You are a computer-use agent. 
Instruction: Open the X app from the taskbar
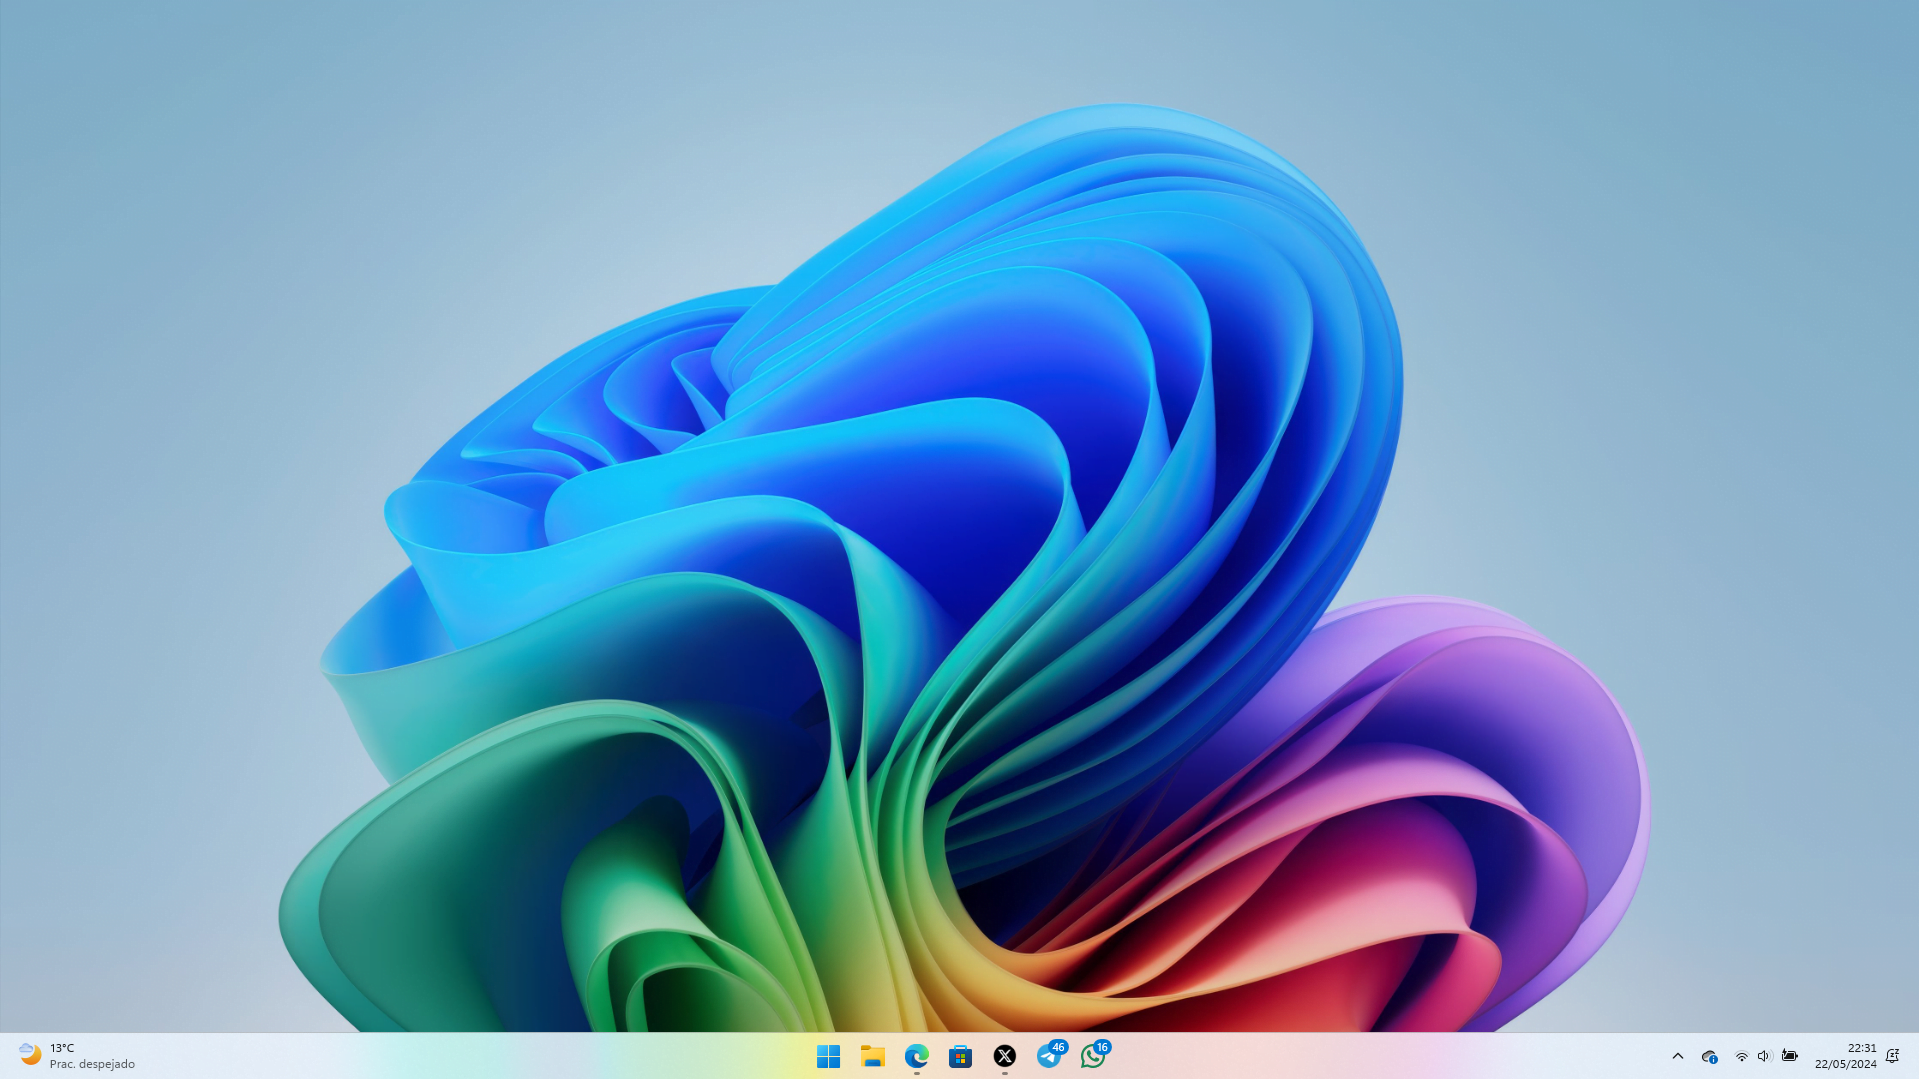(1004, 1056)
